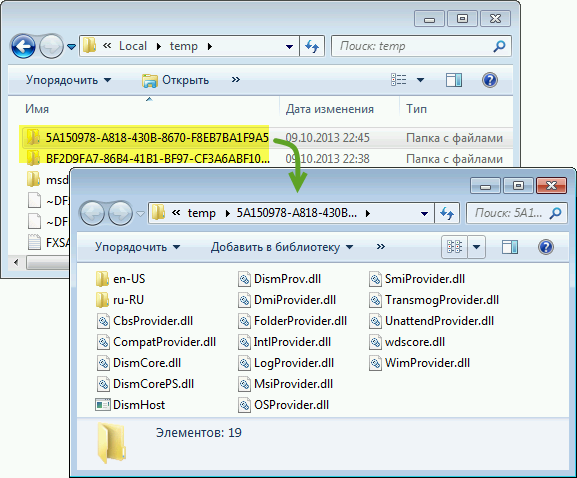Toggle the preview pane icon in the front window
577x478 pixels.
pos(510,247)
